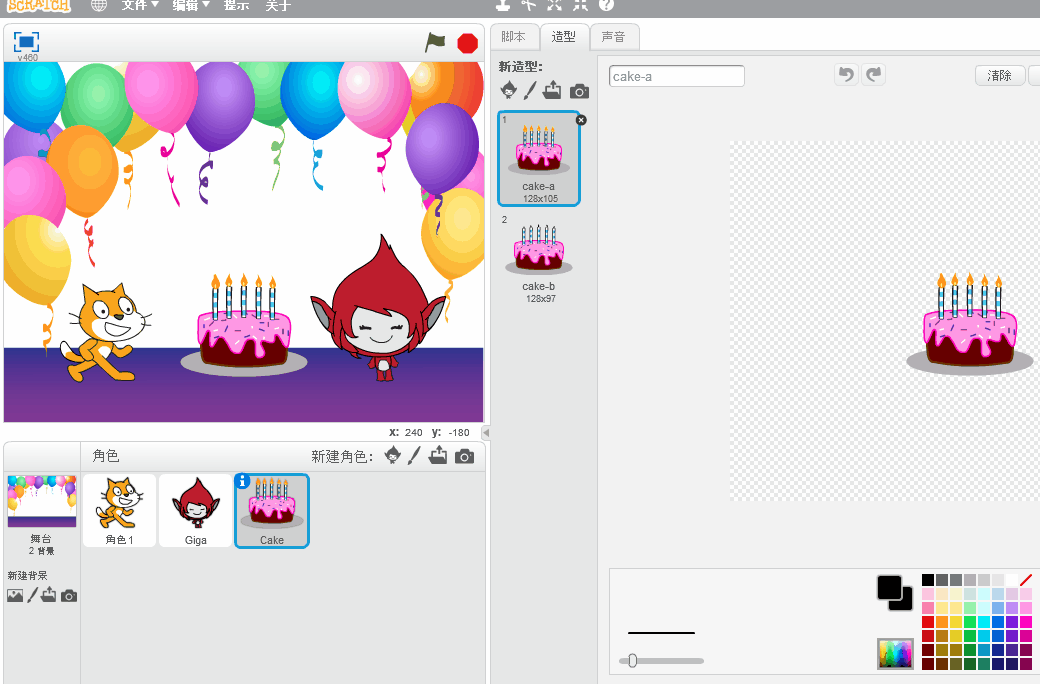Upload sprite from file
Image resolution: width=1040 pixels, height=684 pixels.
(438, 455)
